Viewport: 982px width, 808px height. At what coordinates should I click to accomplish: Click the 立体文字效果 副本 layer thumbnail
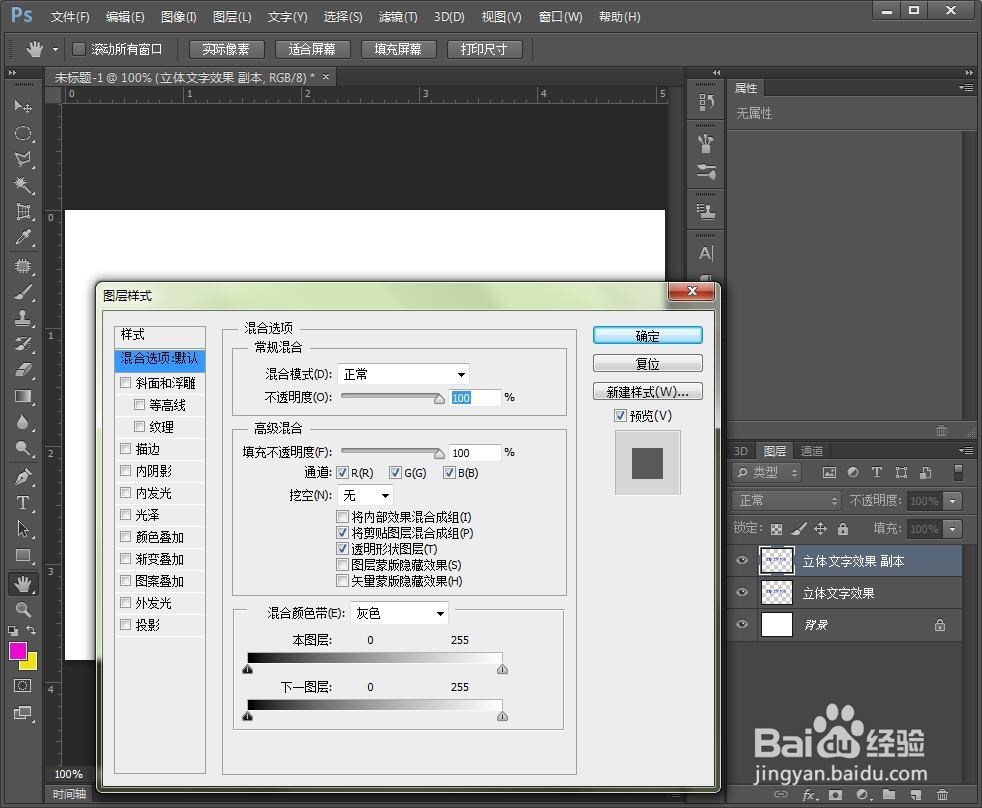coord(777,560)
